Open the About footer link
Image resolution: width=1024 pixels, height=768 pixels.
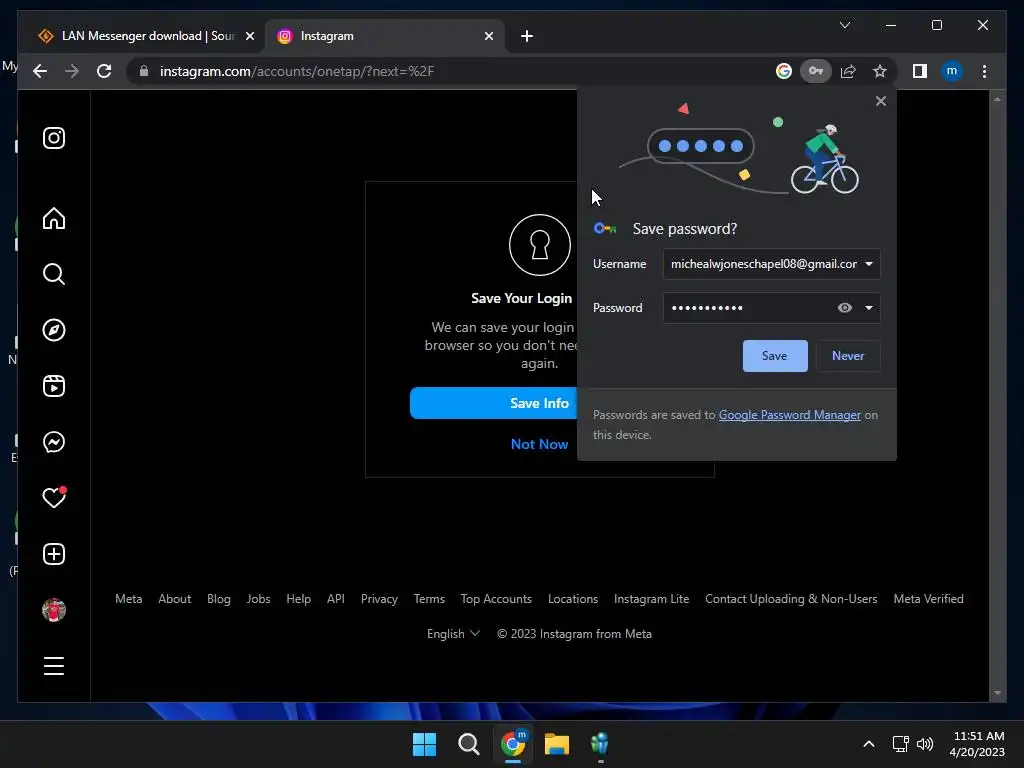click(174, 599)
